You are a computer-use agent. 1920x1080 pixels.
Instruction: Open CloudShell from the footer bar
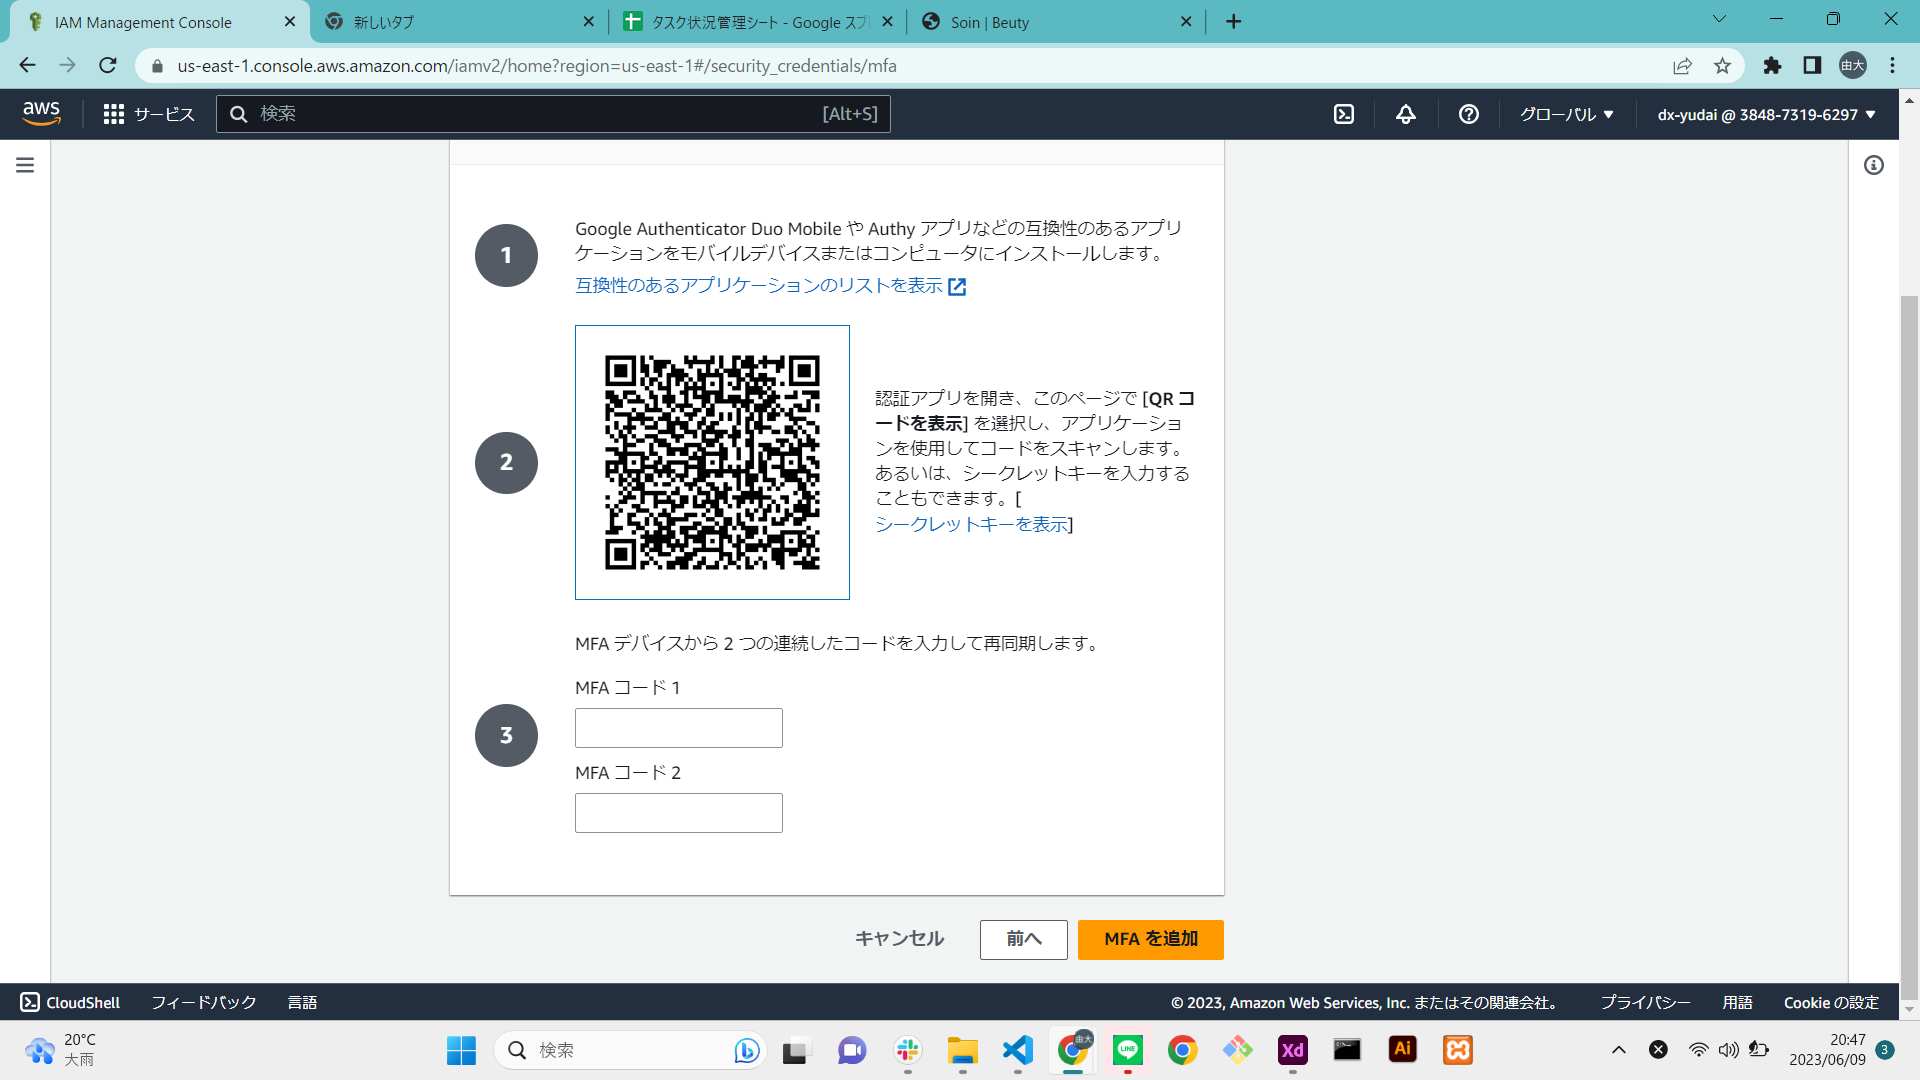pyautogui.click(x=70, y=1002)
